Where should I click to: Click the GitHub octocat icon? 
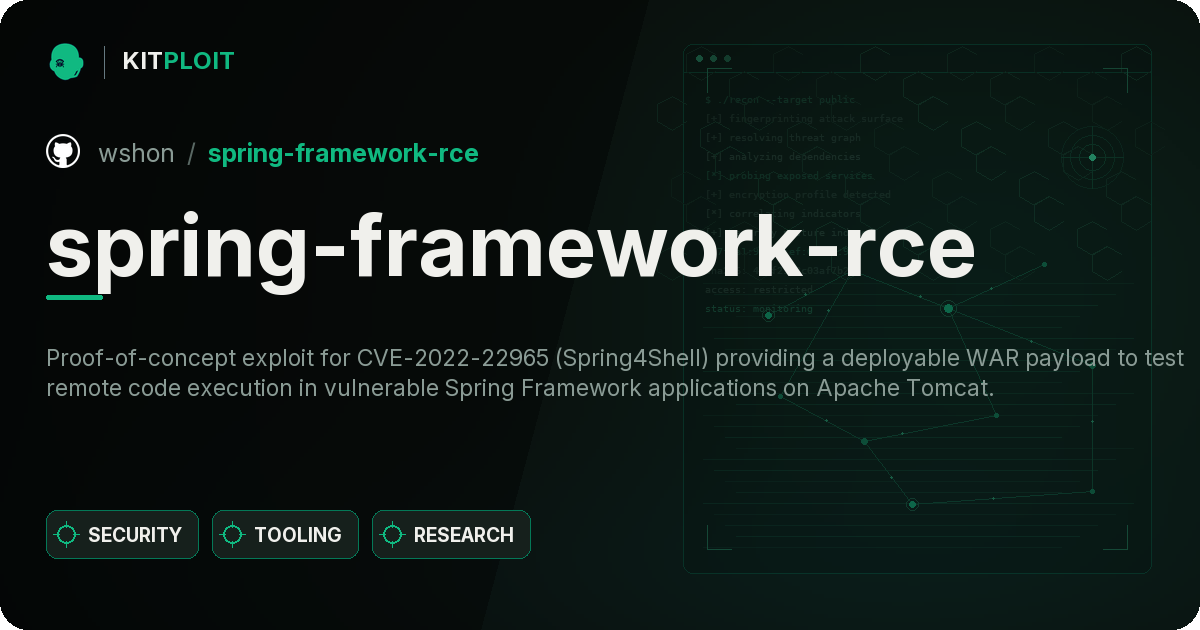click(63, 152)
